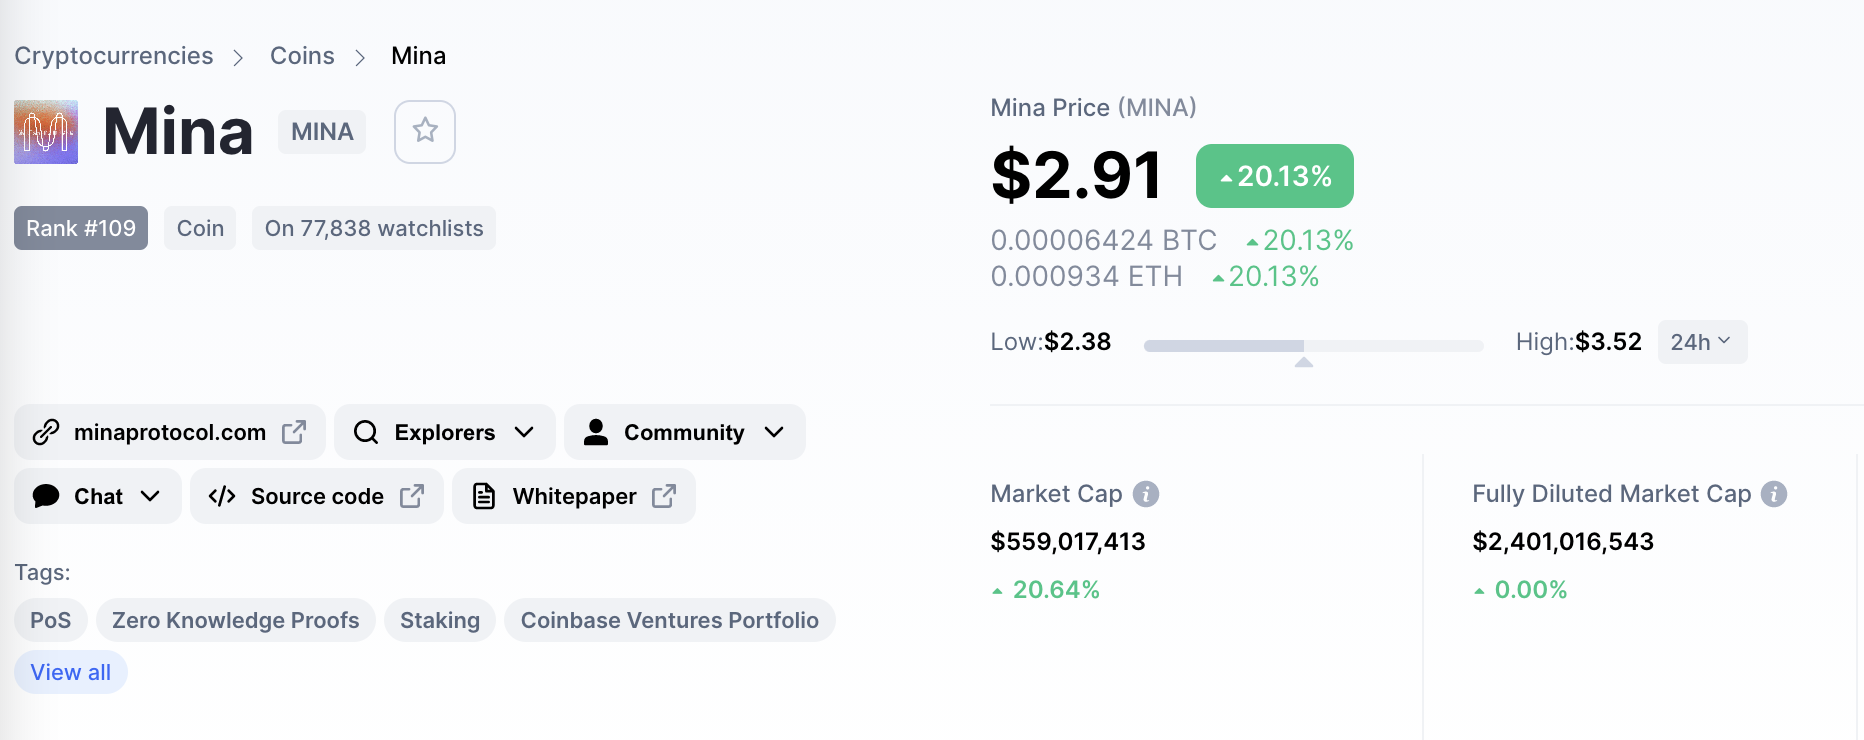Click View all tags button

coord(71,672)
